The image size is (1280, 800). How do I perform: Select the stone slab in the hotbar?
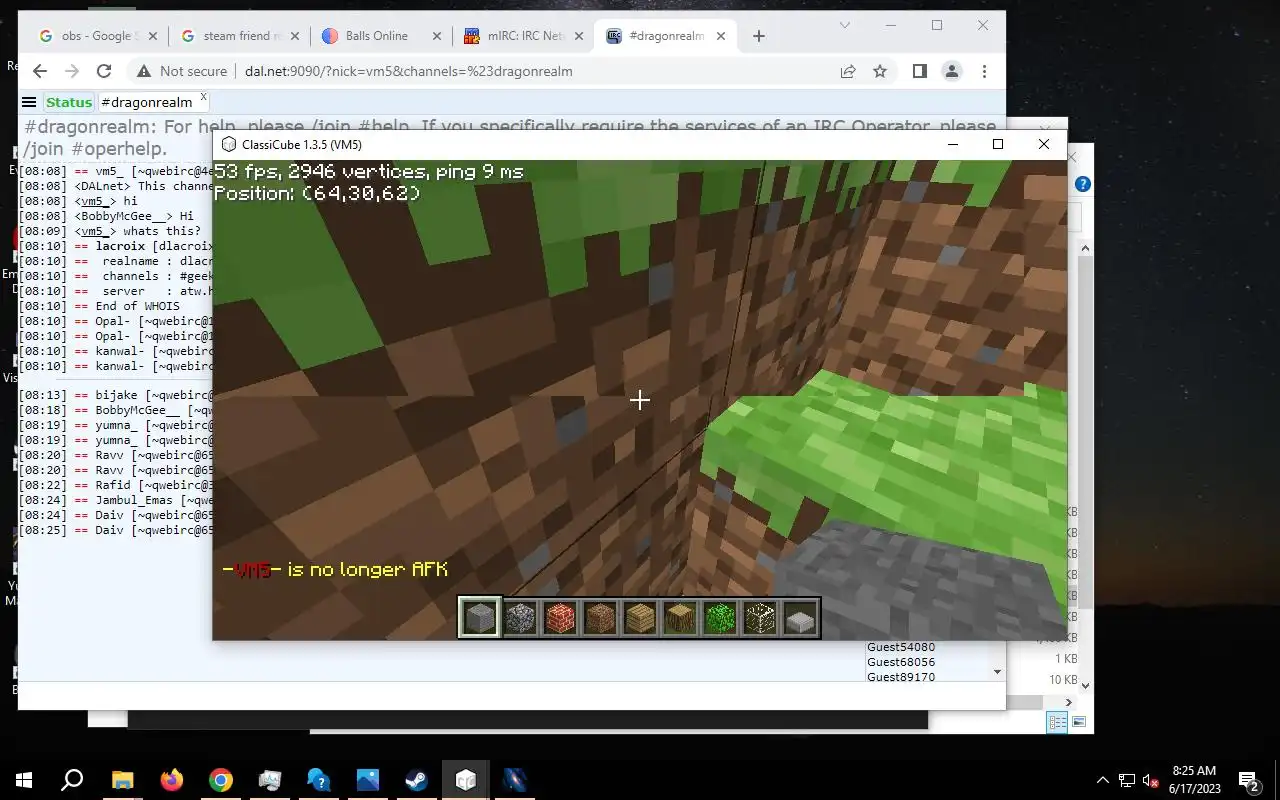[x=800, y=620]
